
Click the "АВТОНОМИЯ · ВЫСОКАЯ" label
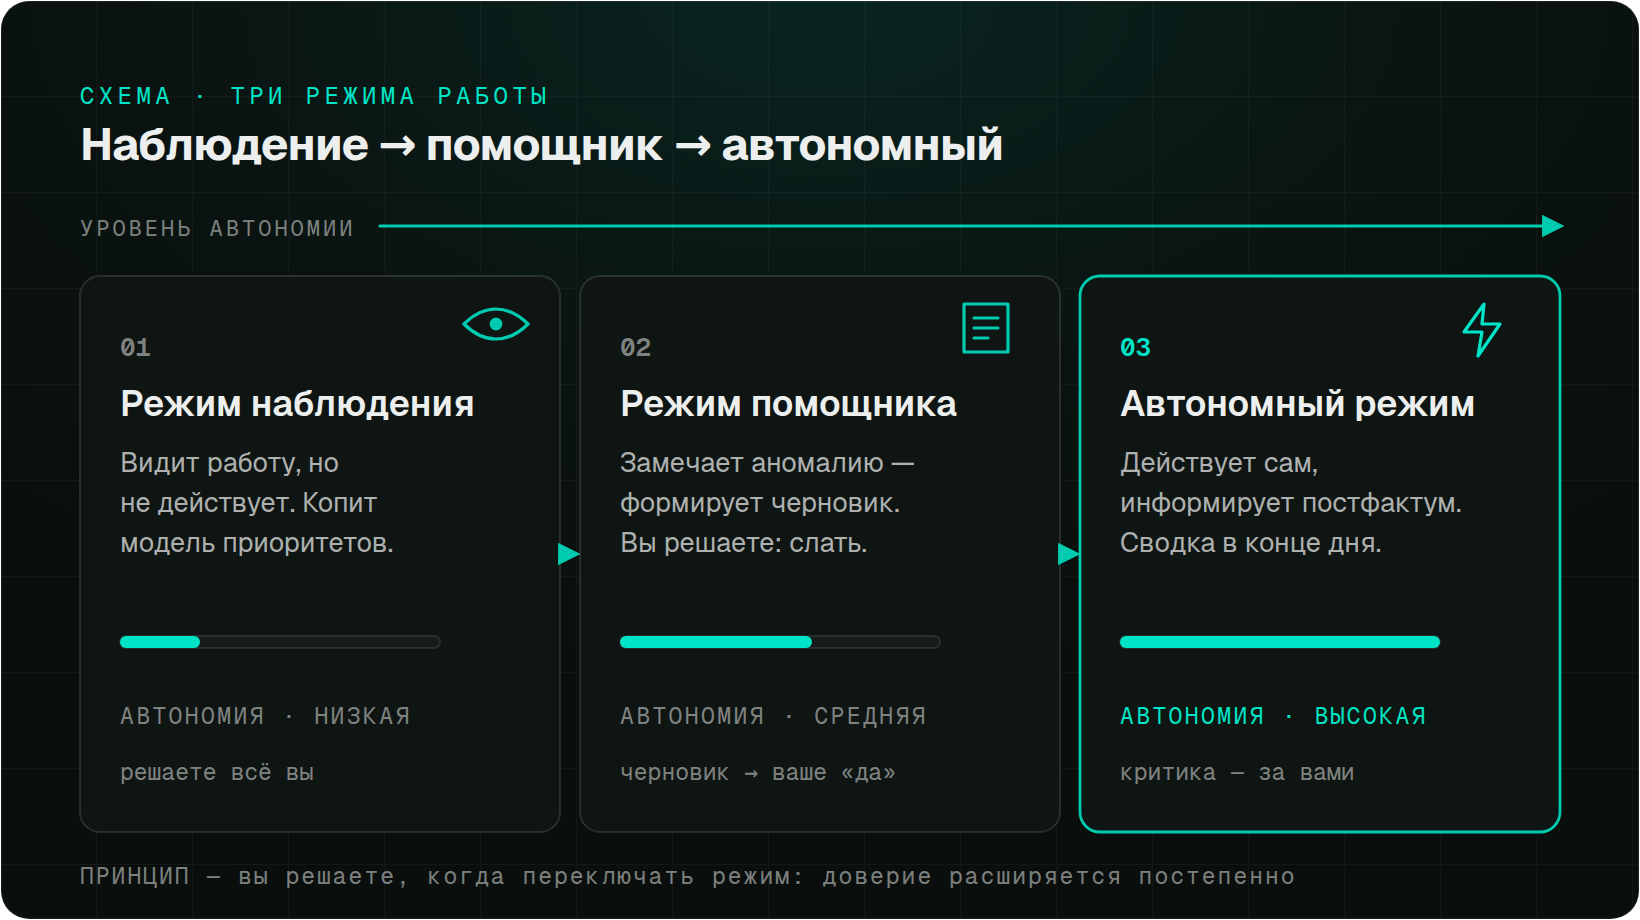click(1273, 716)
